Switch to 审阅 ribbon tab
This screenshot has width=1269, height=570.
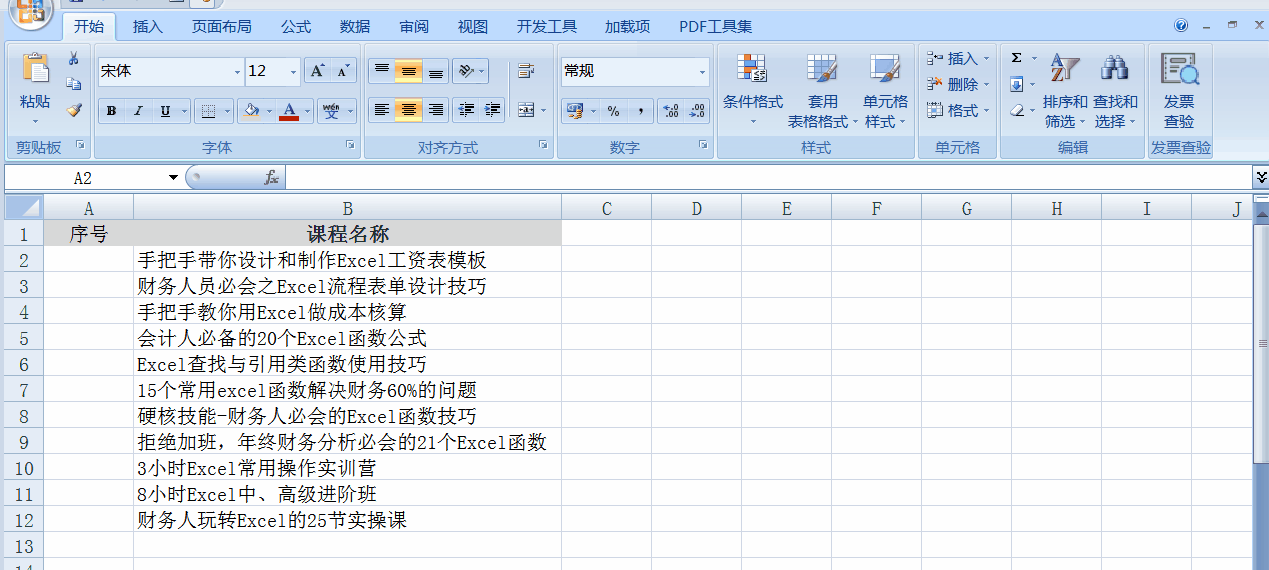coord(414,26)
